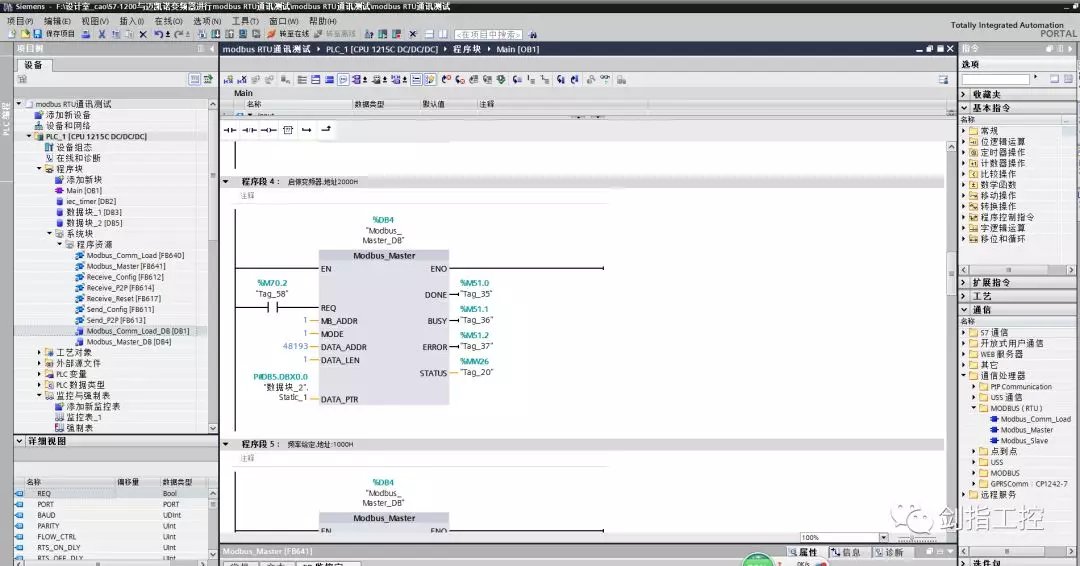Switch to the 诊断 diagnostics tab

click(889, 552)
